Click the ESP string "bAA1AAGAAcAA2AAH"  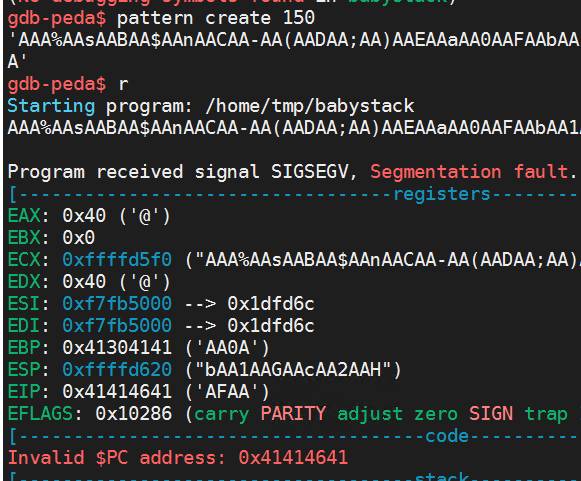coord(293,370)
